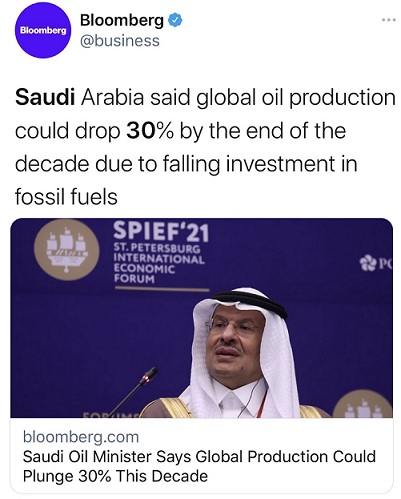Click St. Petersburg International Economic Forum text
The height and width of the screenshot is (499, 401).
pyautogui.click(x=159, y=263)
